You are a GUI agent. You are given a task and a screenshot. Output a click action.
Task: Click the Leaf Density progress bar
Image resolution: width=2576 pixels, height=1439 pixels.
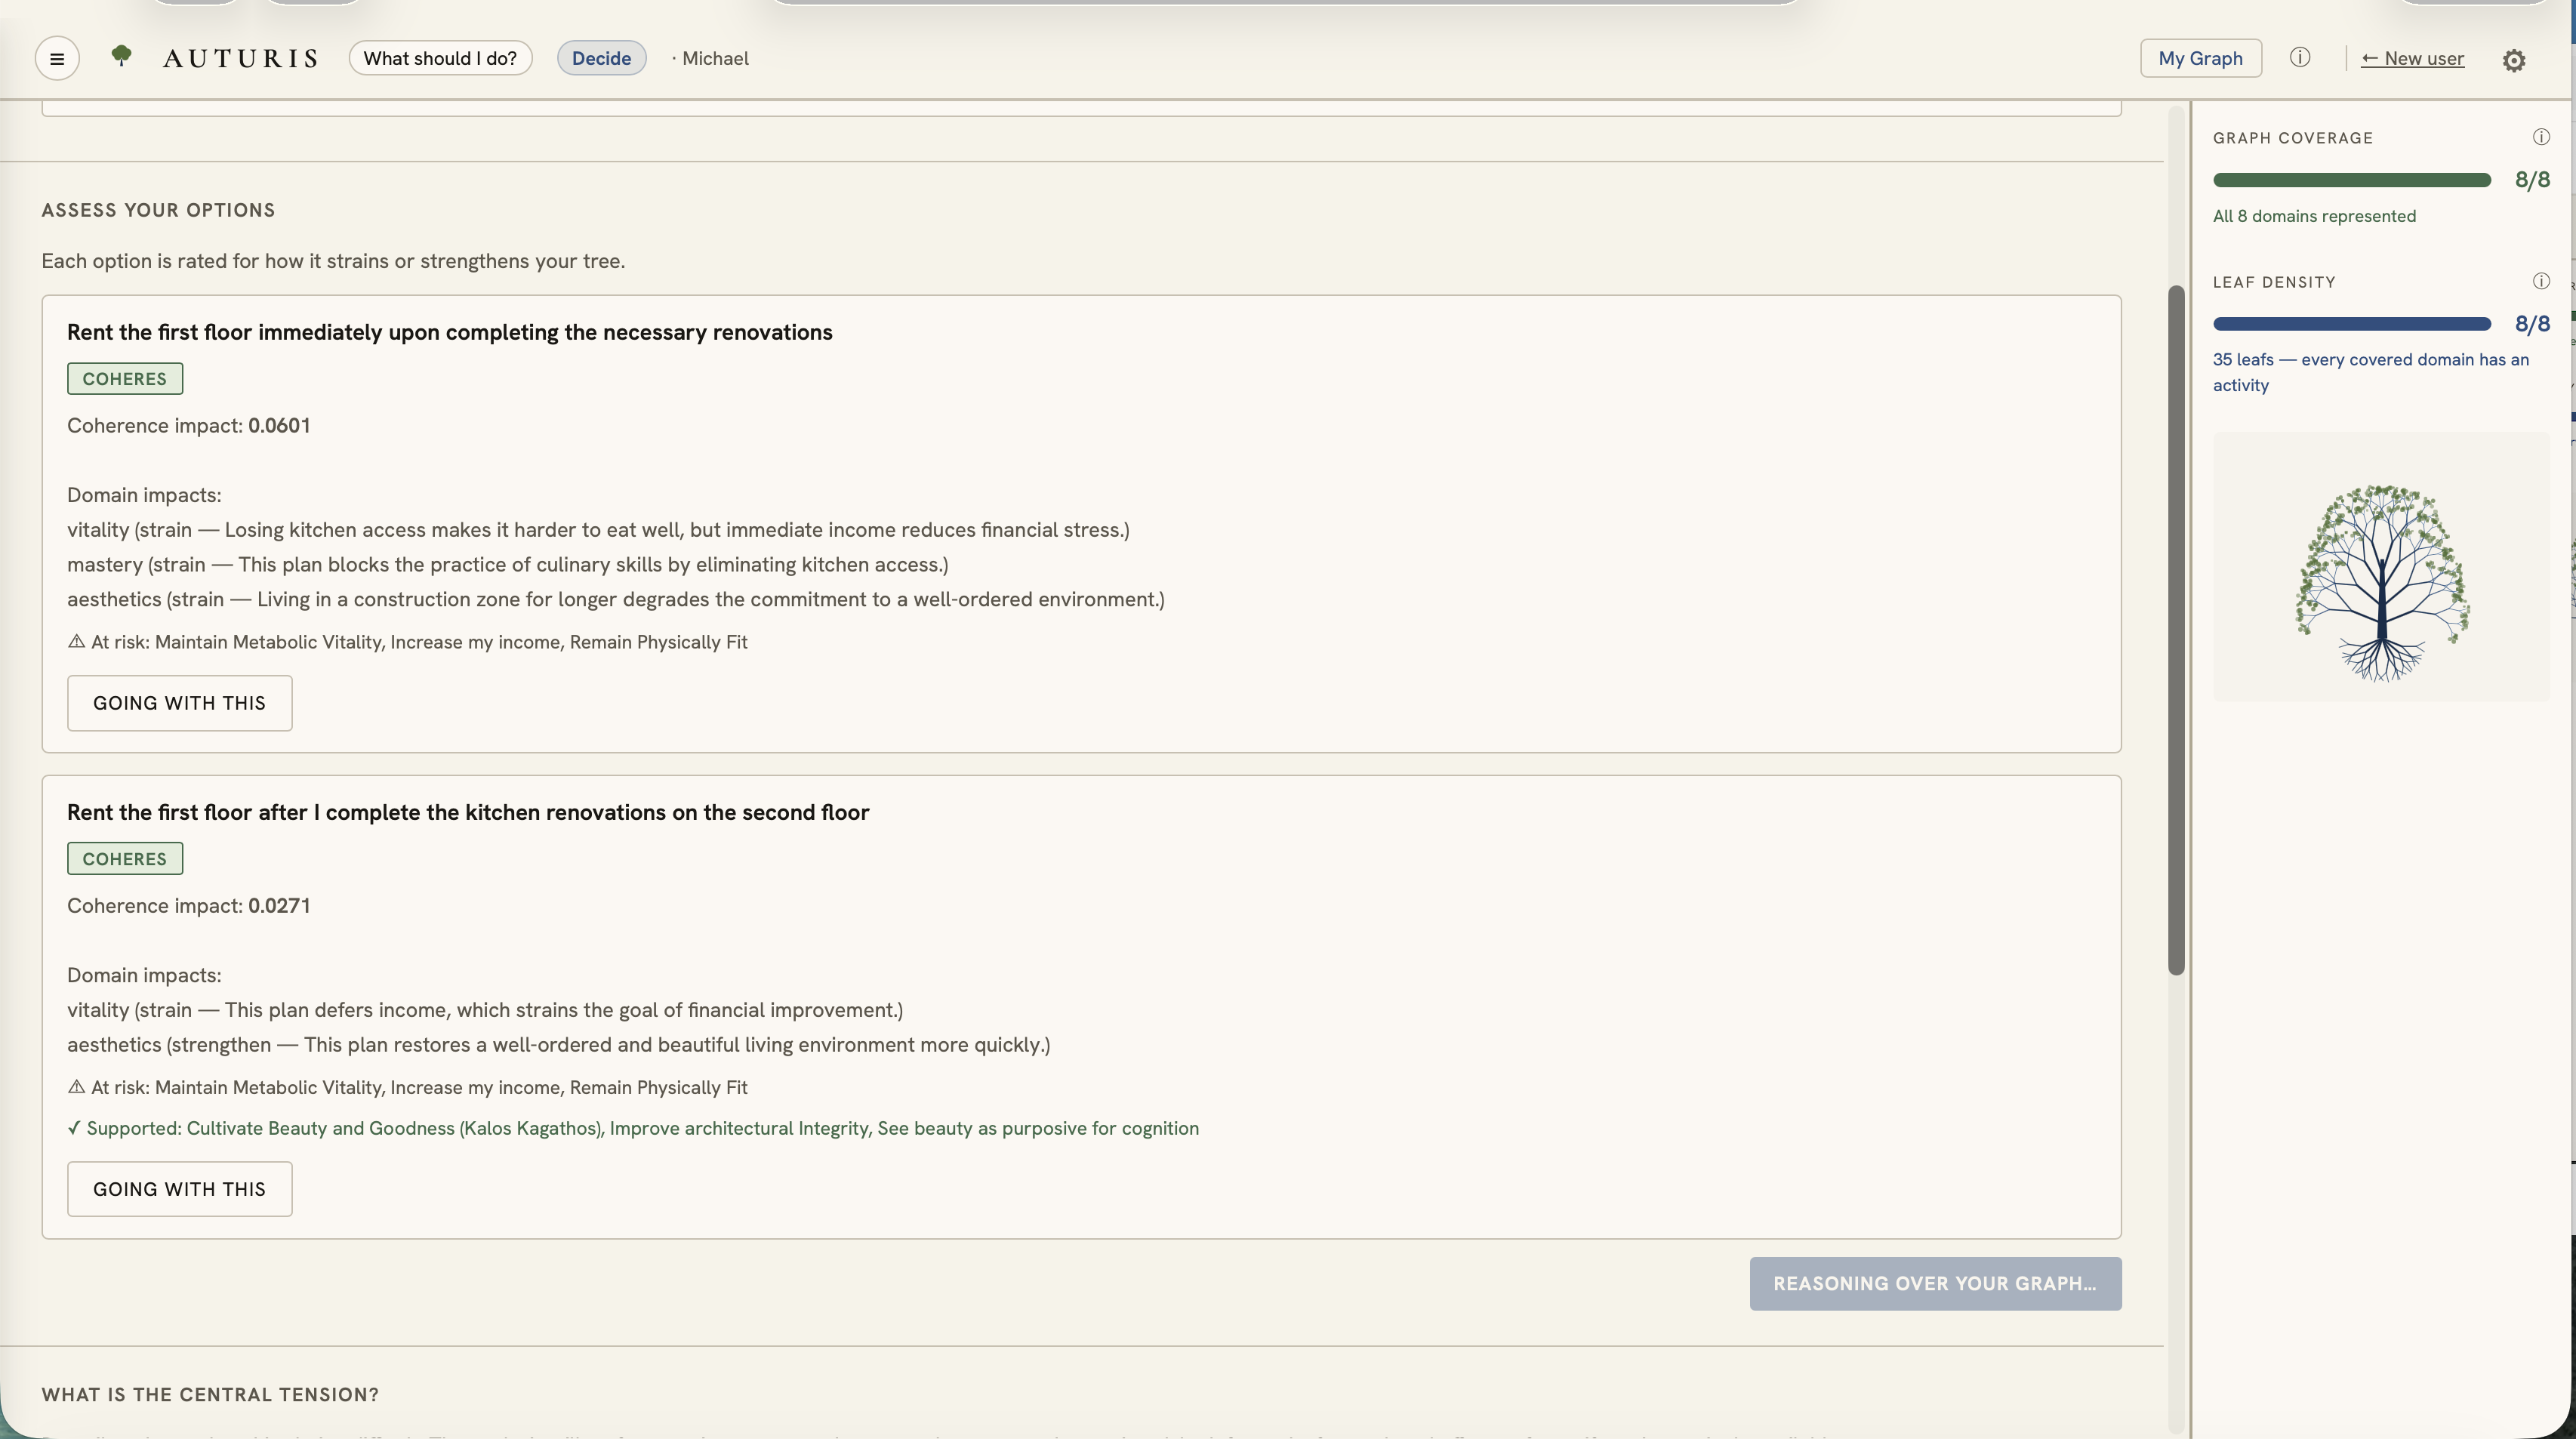pos(2352,324)
